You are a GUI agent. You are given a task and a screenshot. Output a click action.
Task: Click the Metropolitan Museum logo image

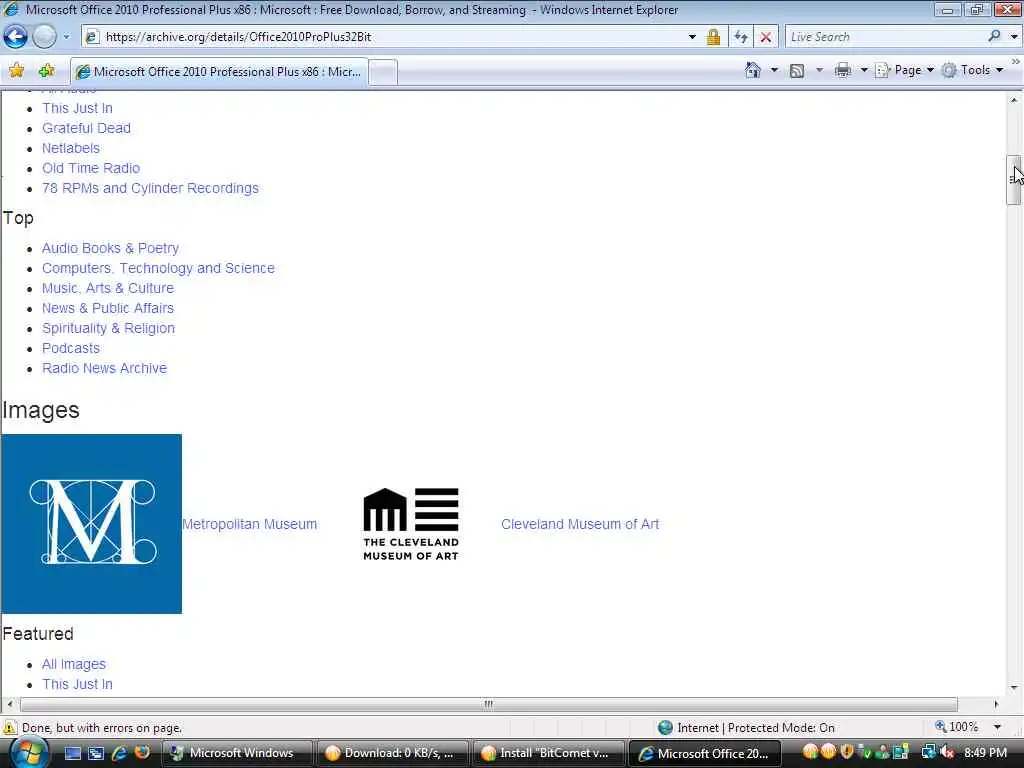point(91,524)
